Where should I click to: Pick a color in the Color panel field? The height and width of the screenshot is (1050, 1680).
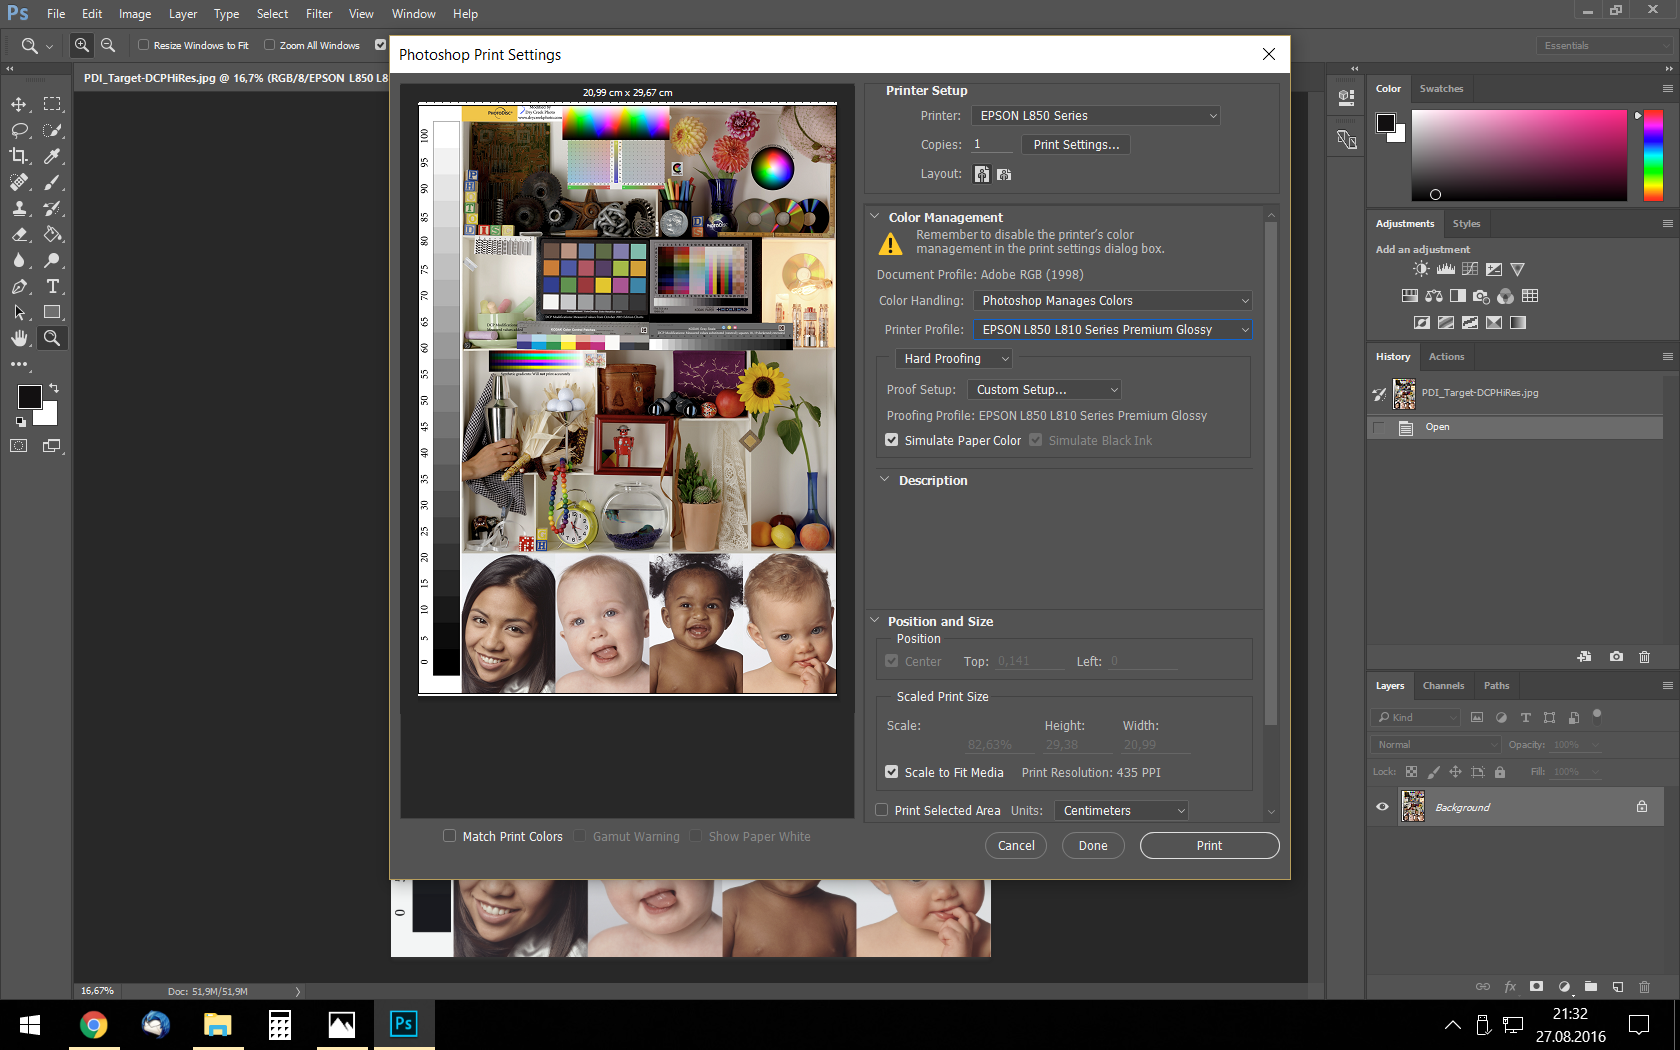(x=1520, y=155)
